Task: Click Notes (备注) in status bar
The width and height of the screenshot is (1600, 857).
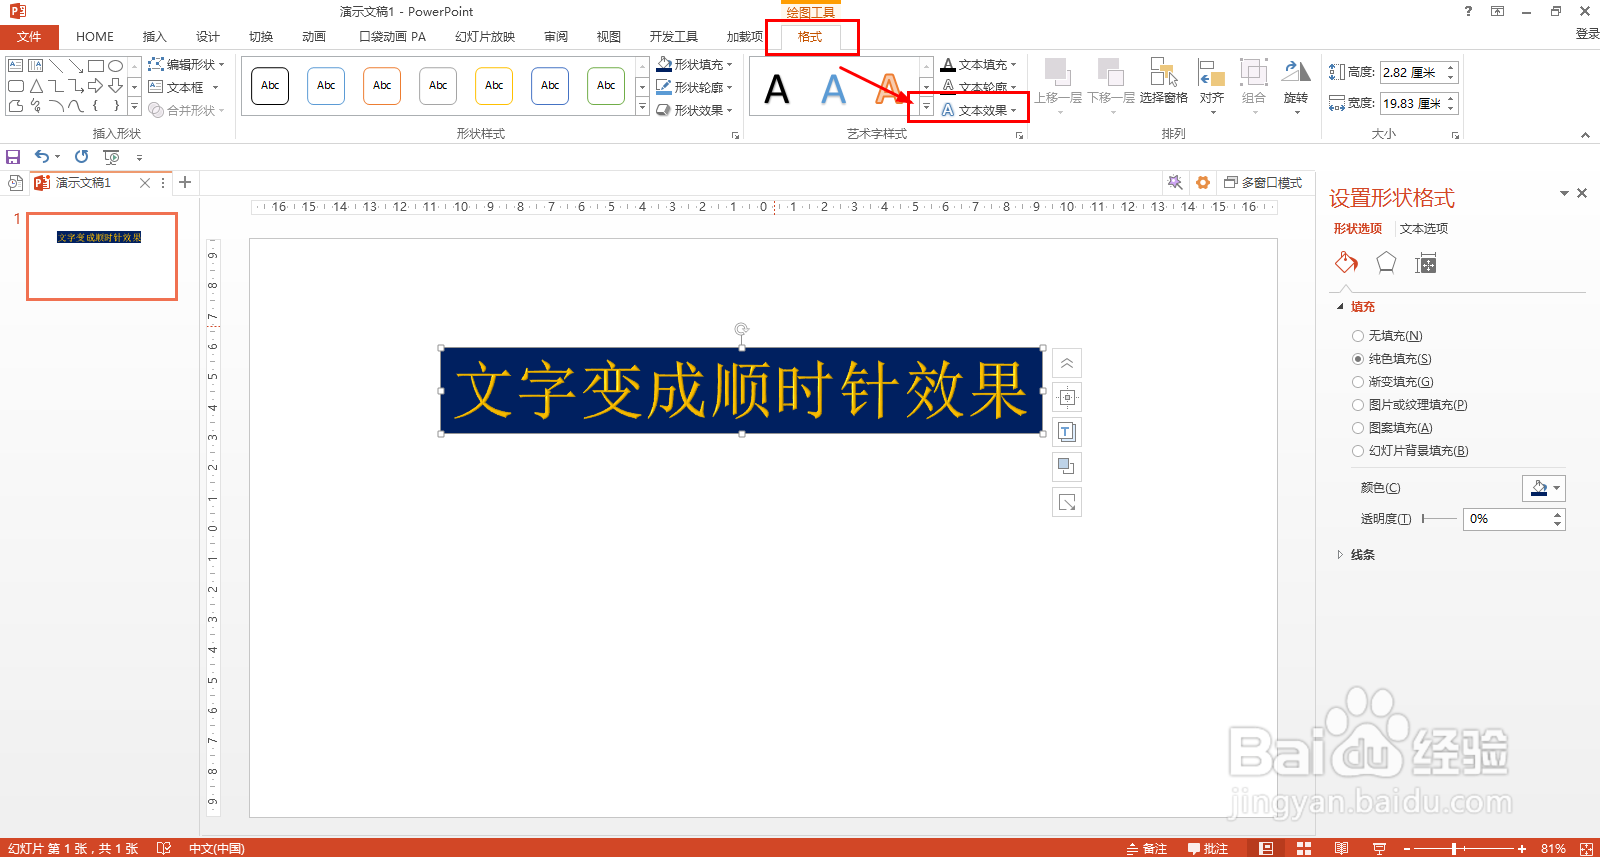Action: point(1147,848)
